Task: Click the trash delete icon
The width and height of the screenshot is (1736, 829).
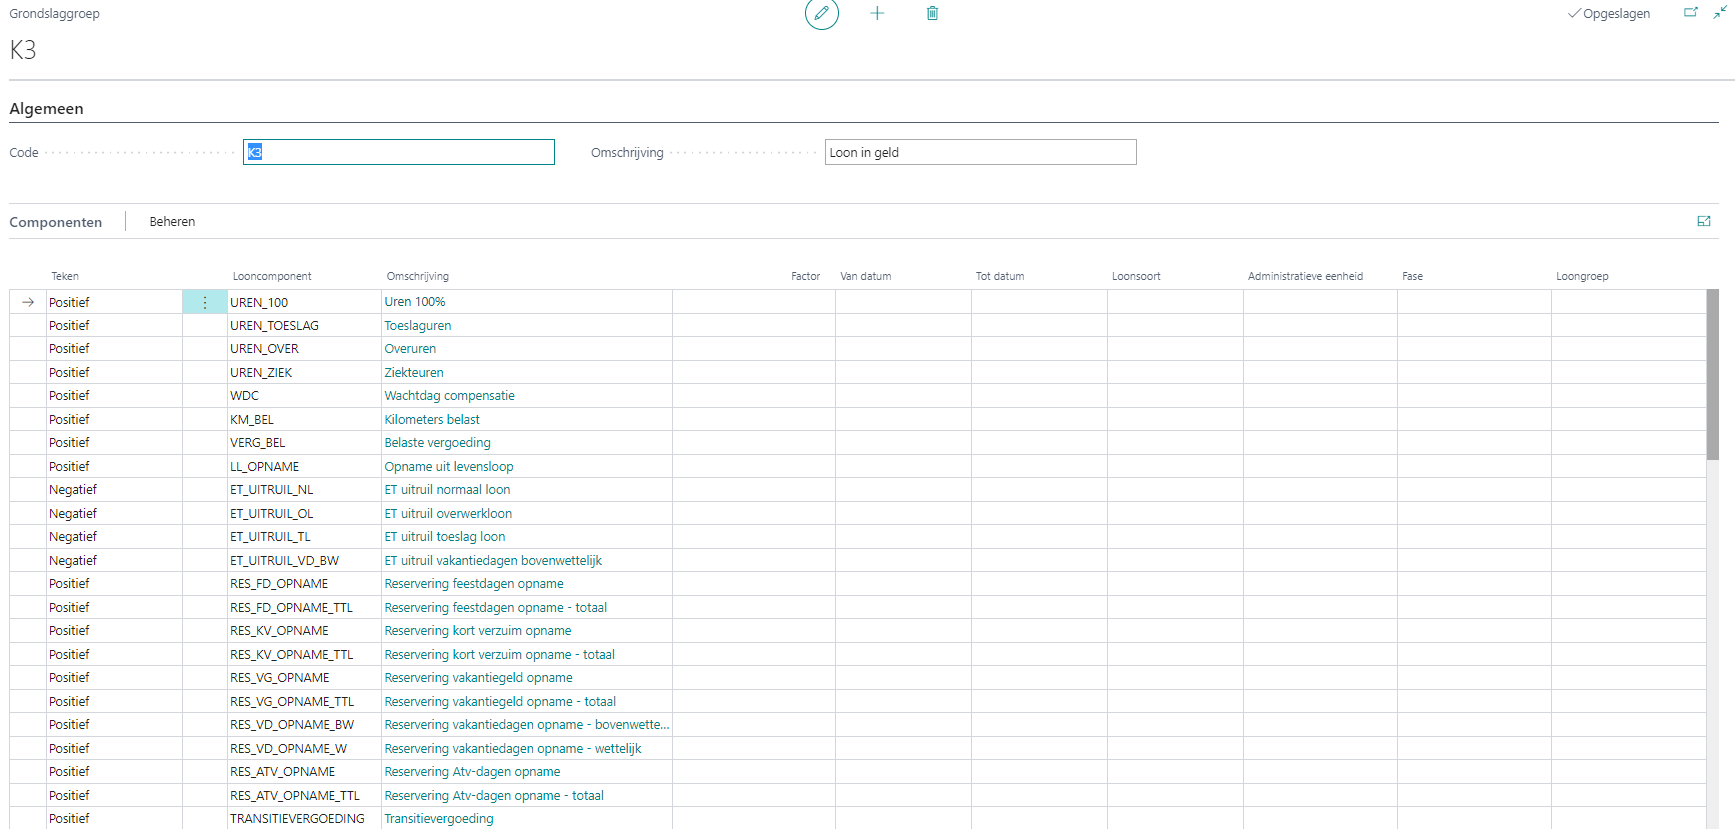Action: [x=932, y=13]
